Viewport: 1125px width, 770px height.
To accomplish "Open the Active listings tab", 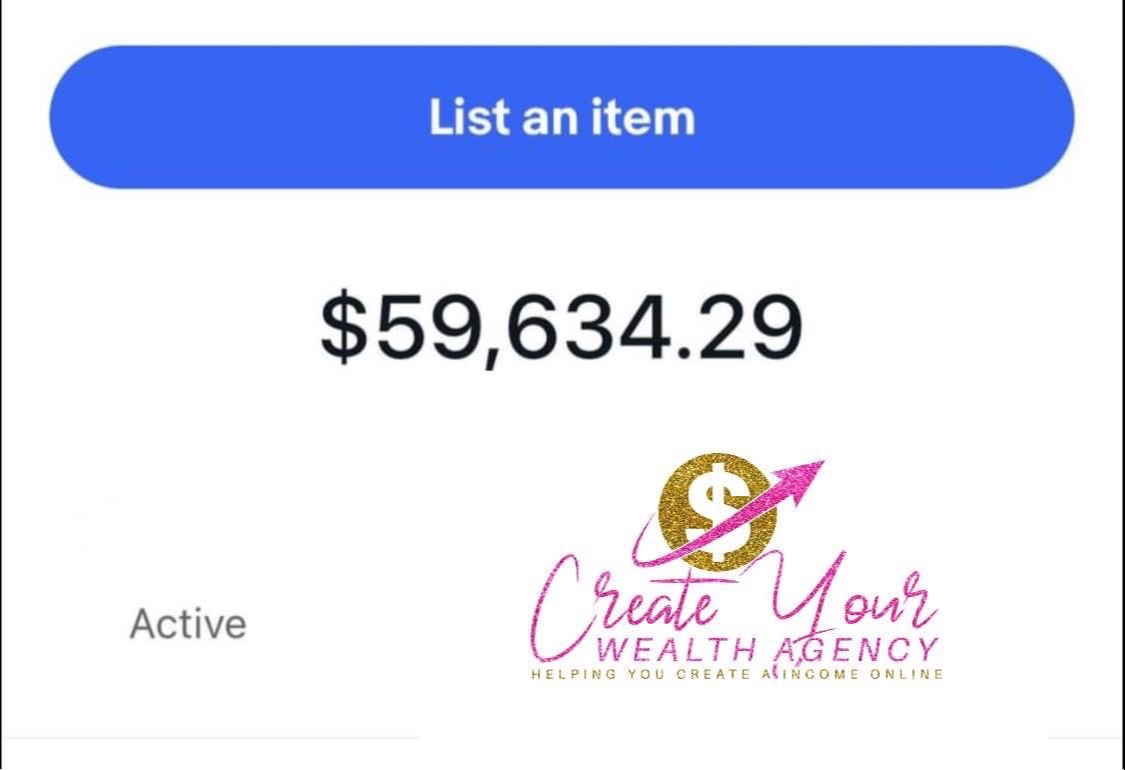I will pyautogui.click(x=188, y=624).
